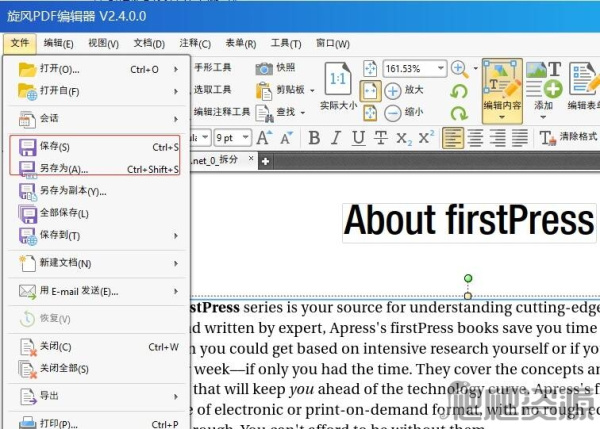
Task: Open the 剪贴板 dropdown arrow
Action: [x=312, y=91]
